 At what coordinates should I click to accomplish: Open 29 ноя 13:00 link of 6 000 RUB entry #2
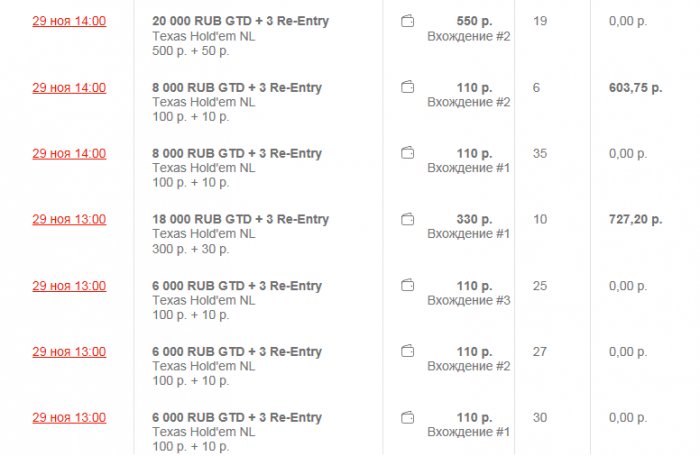pos(69,351)
